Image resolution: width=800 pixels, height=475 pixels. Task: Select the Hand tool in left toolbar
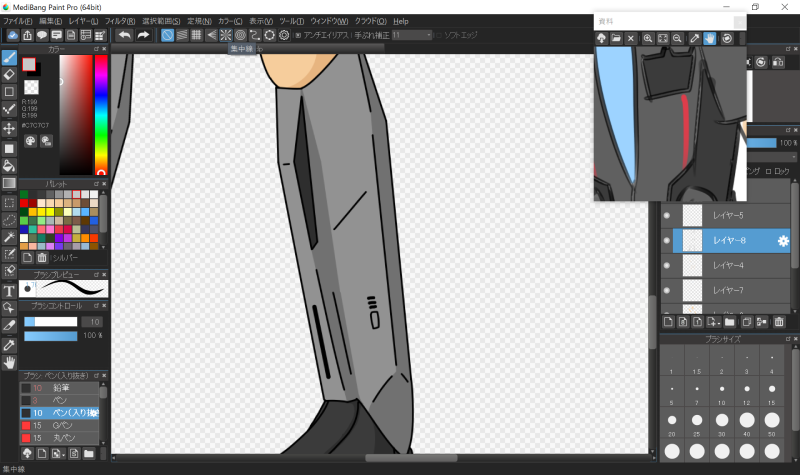tap(9, 362)
